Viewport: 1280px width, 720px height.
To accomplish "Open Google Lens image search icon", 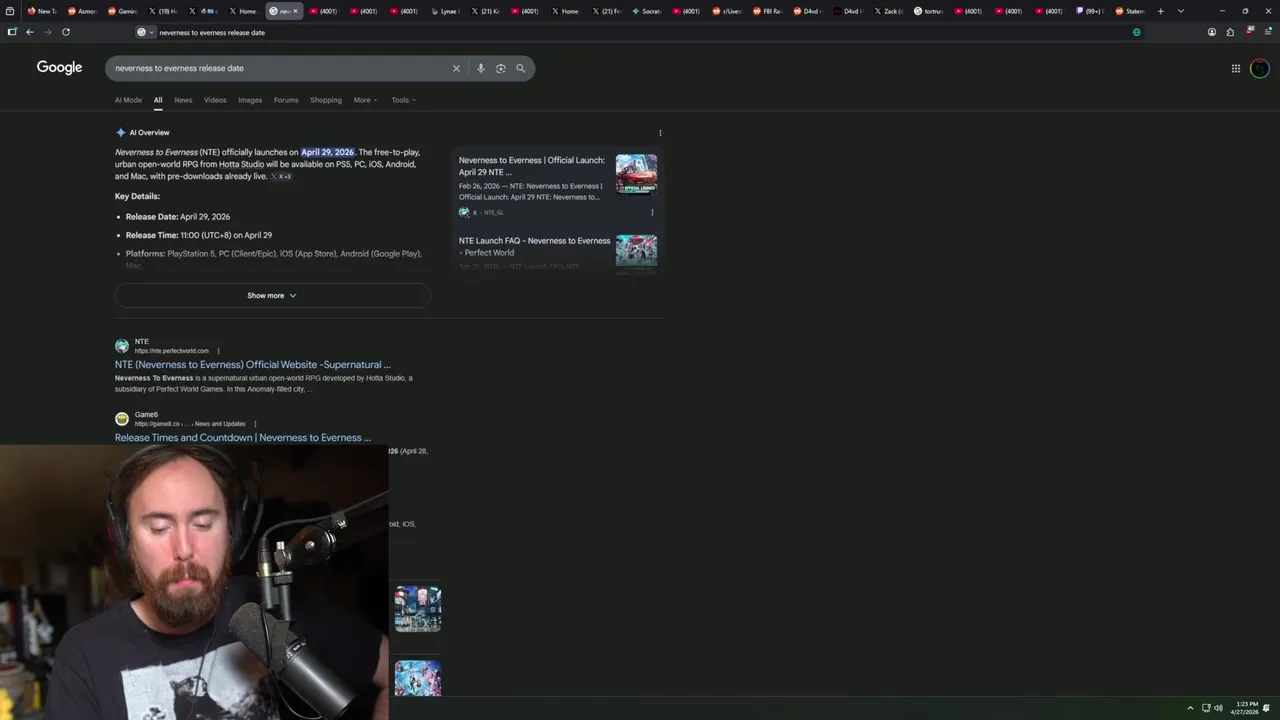I will click(x=500, y=68).
